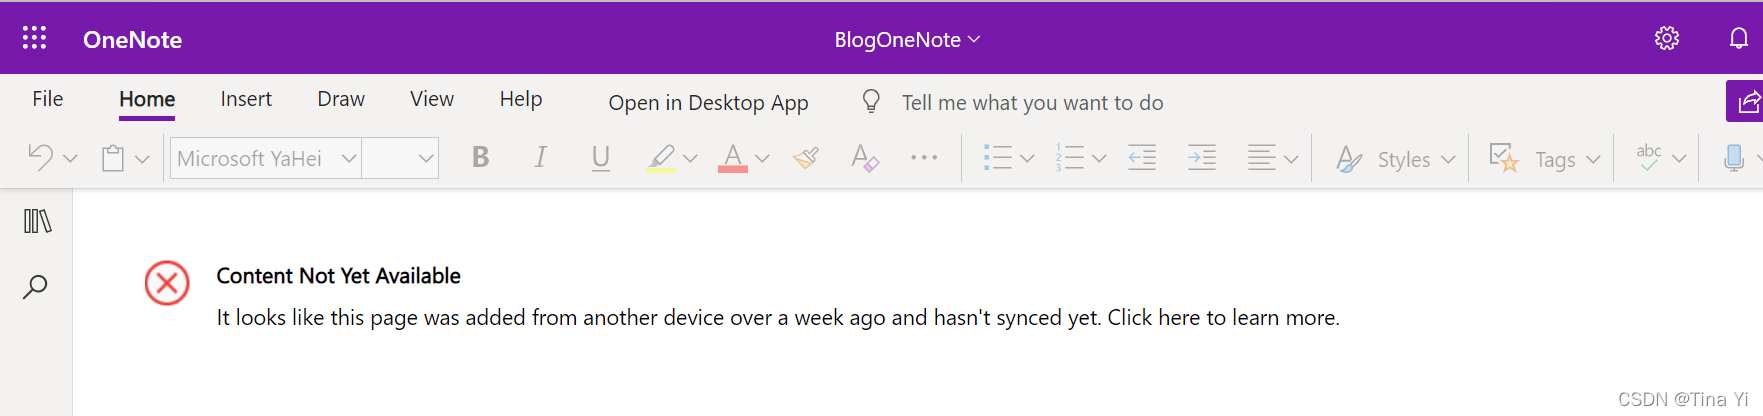Screen dimensions: 1763x416
Task: Click the Clear Formatting icon
Action: click(865, 158)
